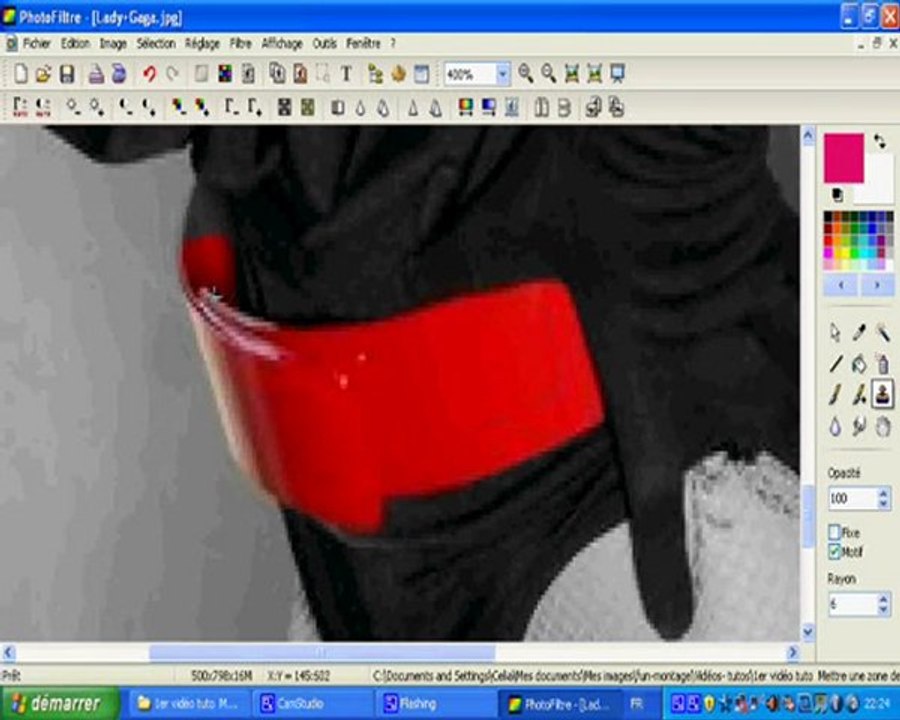Decrease Rayon value with down arrow
Viewport: 900px width, 720px height.
click(883, 610)
